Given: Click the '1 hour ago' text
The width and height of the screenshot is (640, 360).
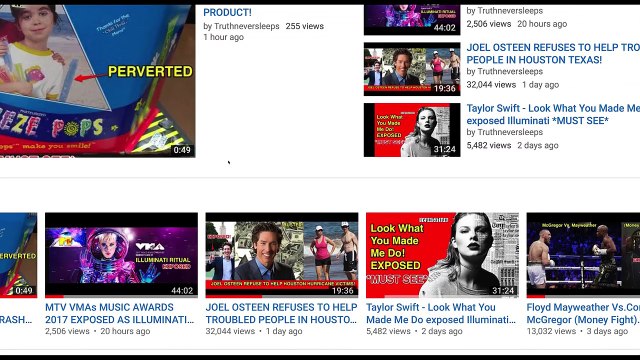Looking at the screenshot, I should coord(223,37).
